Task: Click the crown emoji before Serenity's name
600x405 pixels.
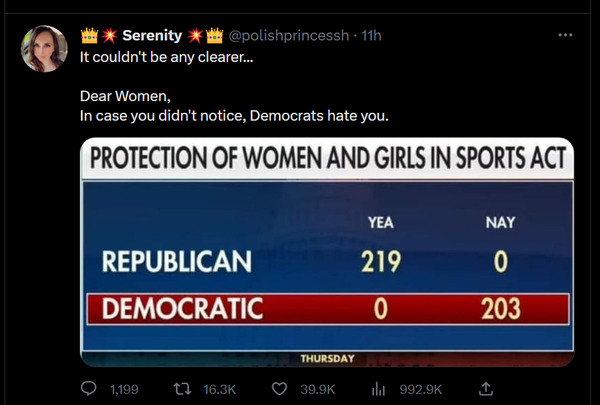Action: coord(88,36)
